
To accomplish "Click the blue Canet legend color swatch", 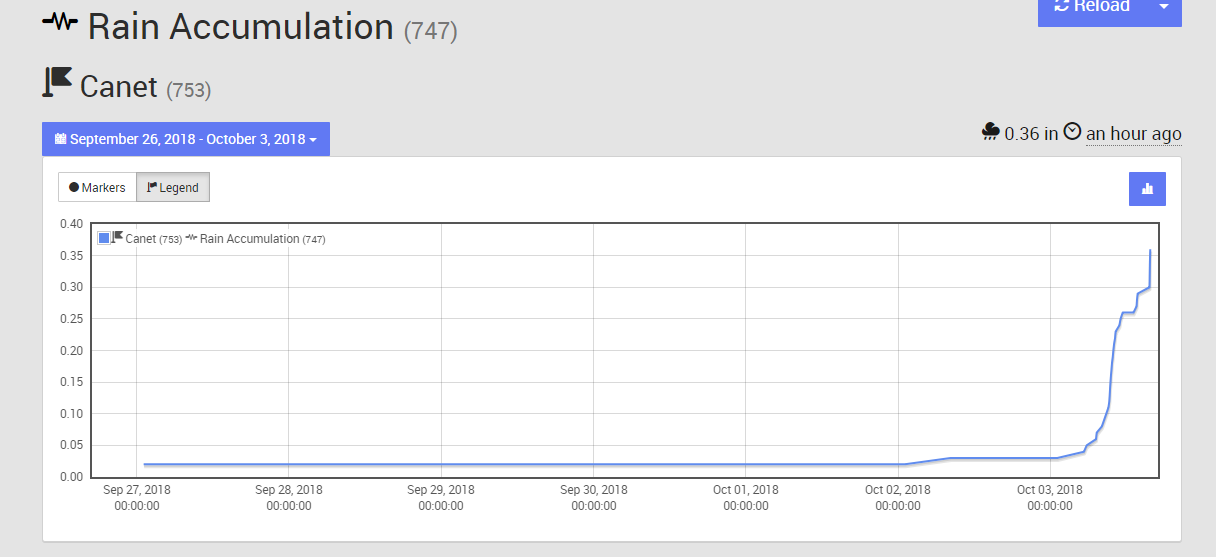I will pos(104,238).
